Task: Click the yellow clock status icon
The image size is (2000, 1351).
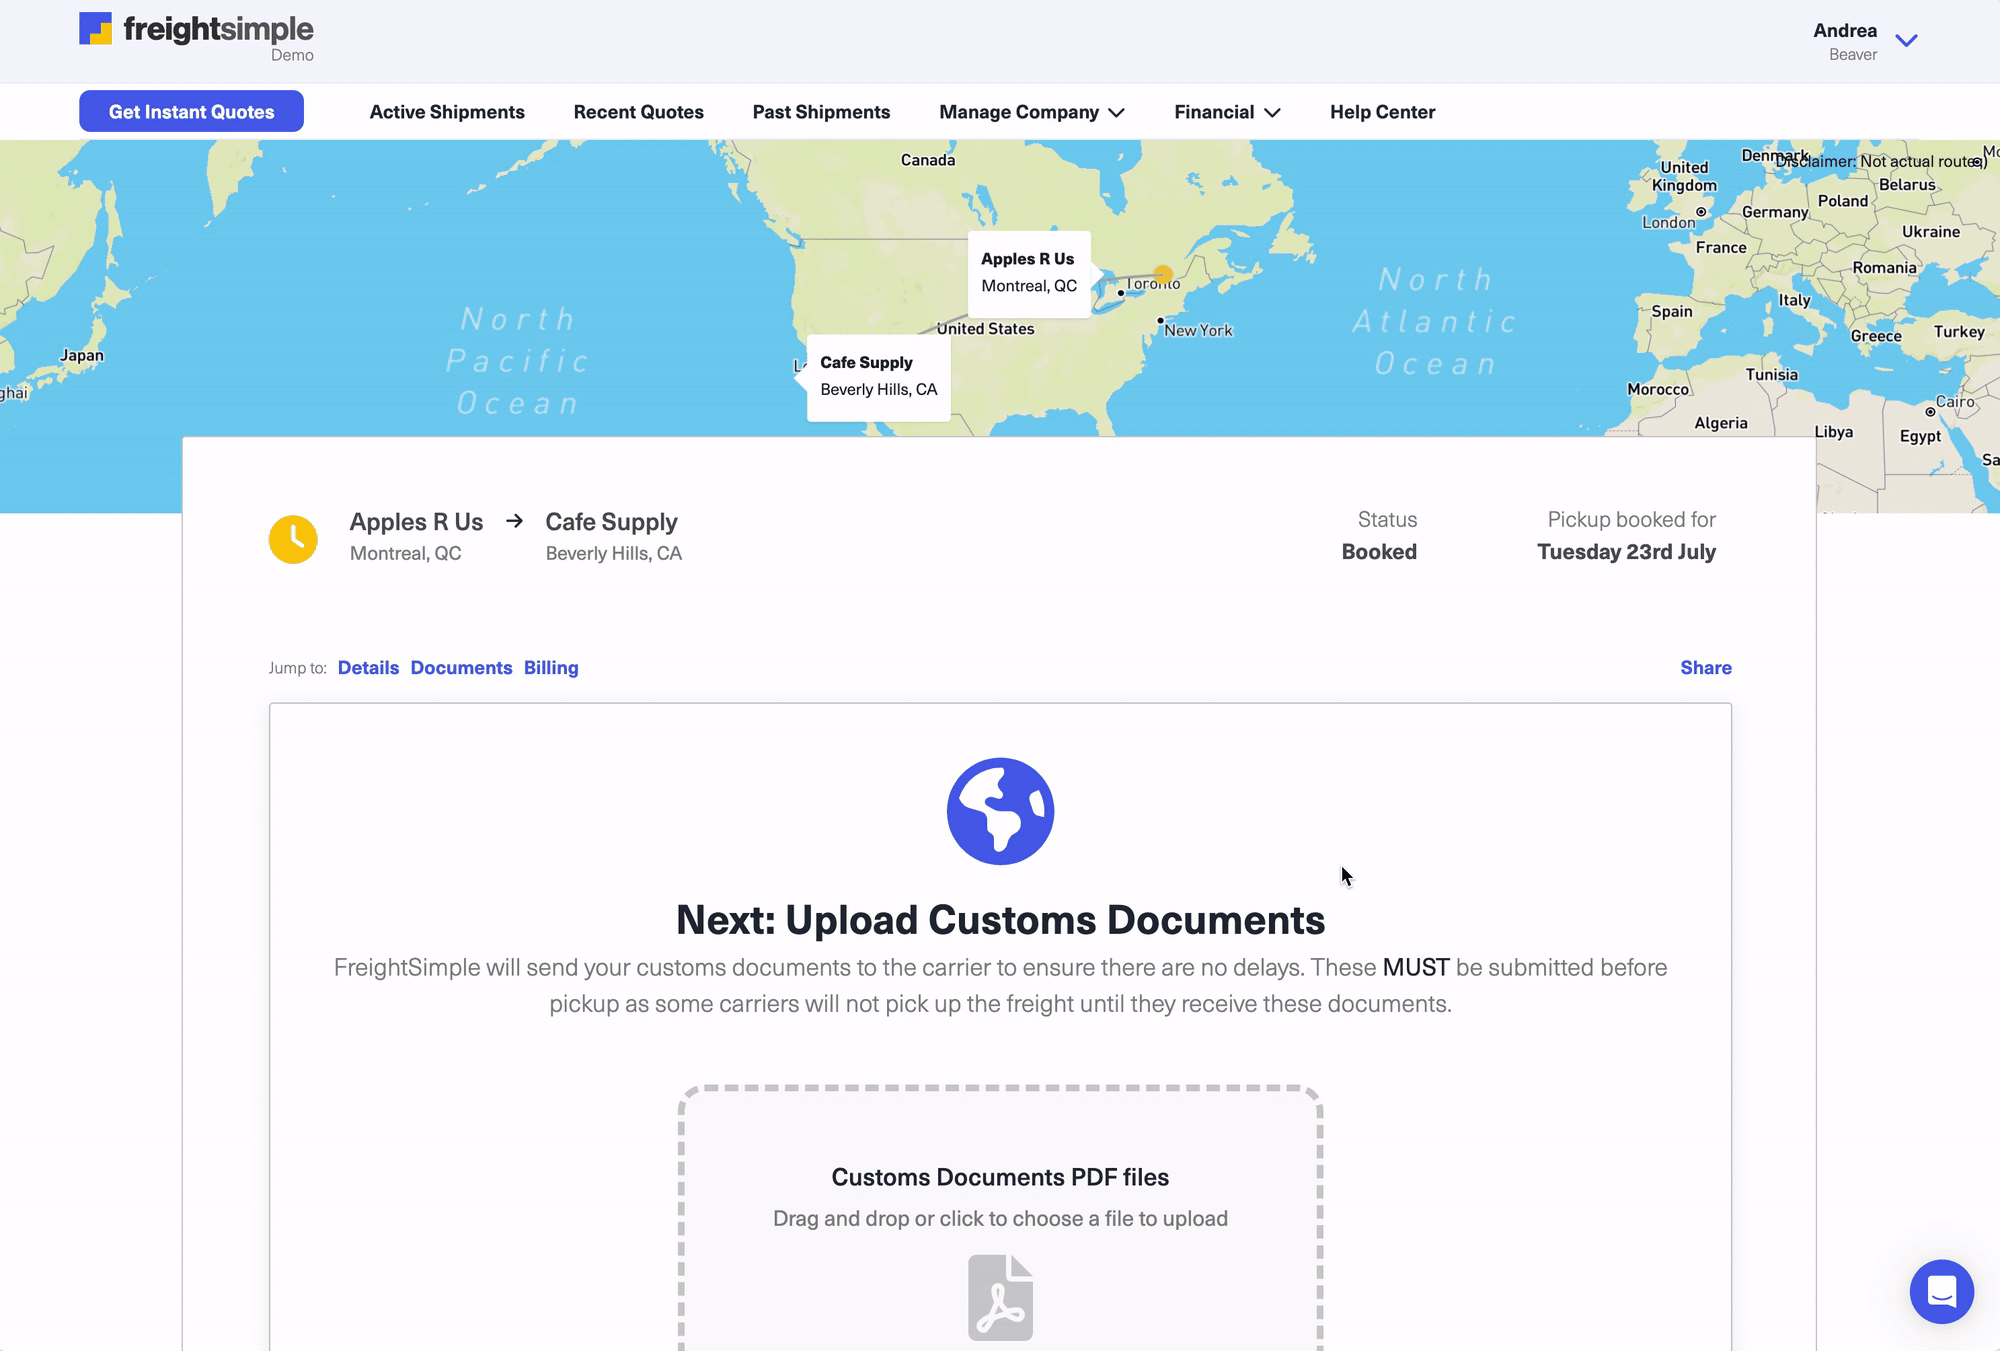Action: pyautogui.click(x=293, y=539)
